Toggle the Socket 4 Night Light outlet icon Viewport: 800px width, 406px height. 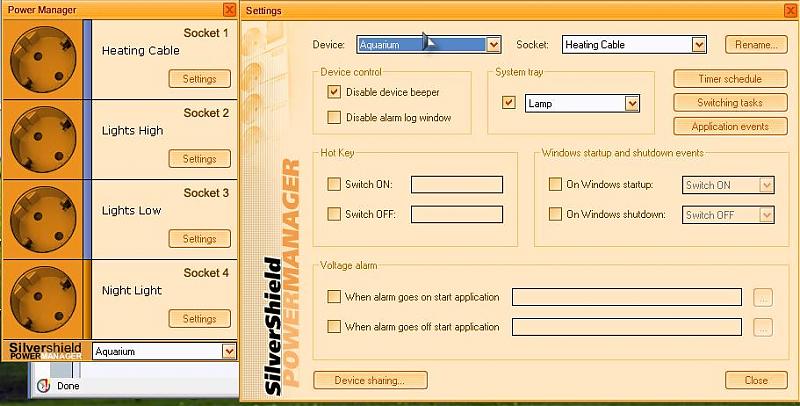tap(43, 299)
